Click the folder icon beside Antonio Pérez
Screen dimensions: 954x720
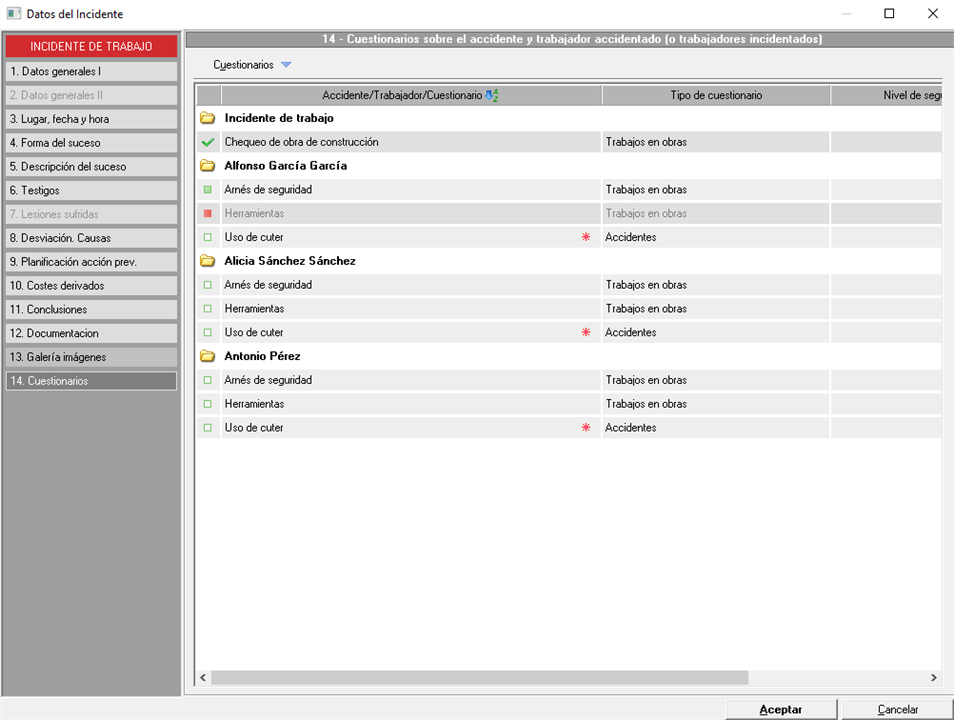click(x=208, y=356)
